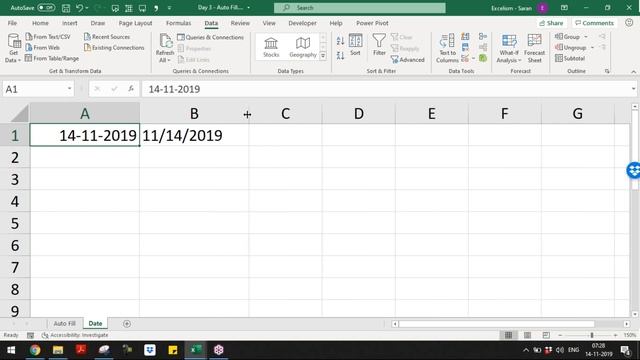This screenshot has height=360, width=640.
Task: Click the Macro recording status bar icon
Action: (30, 335)
